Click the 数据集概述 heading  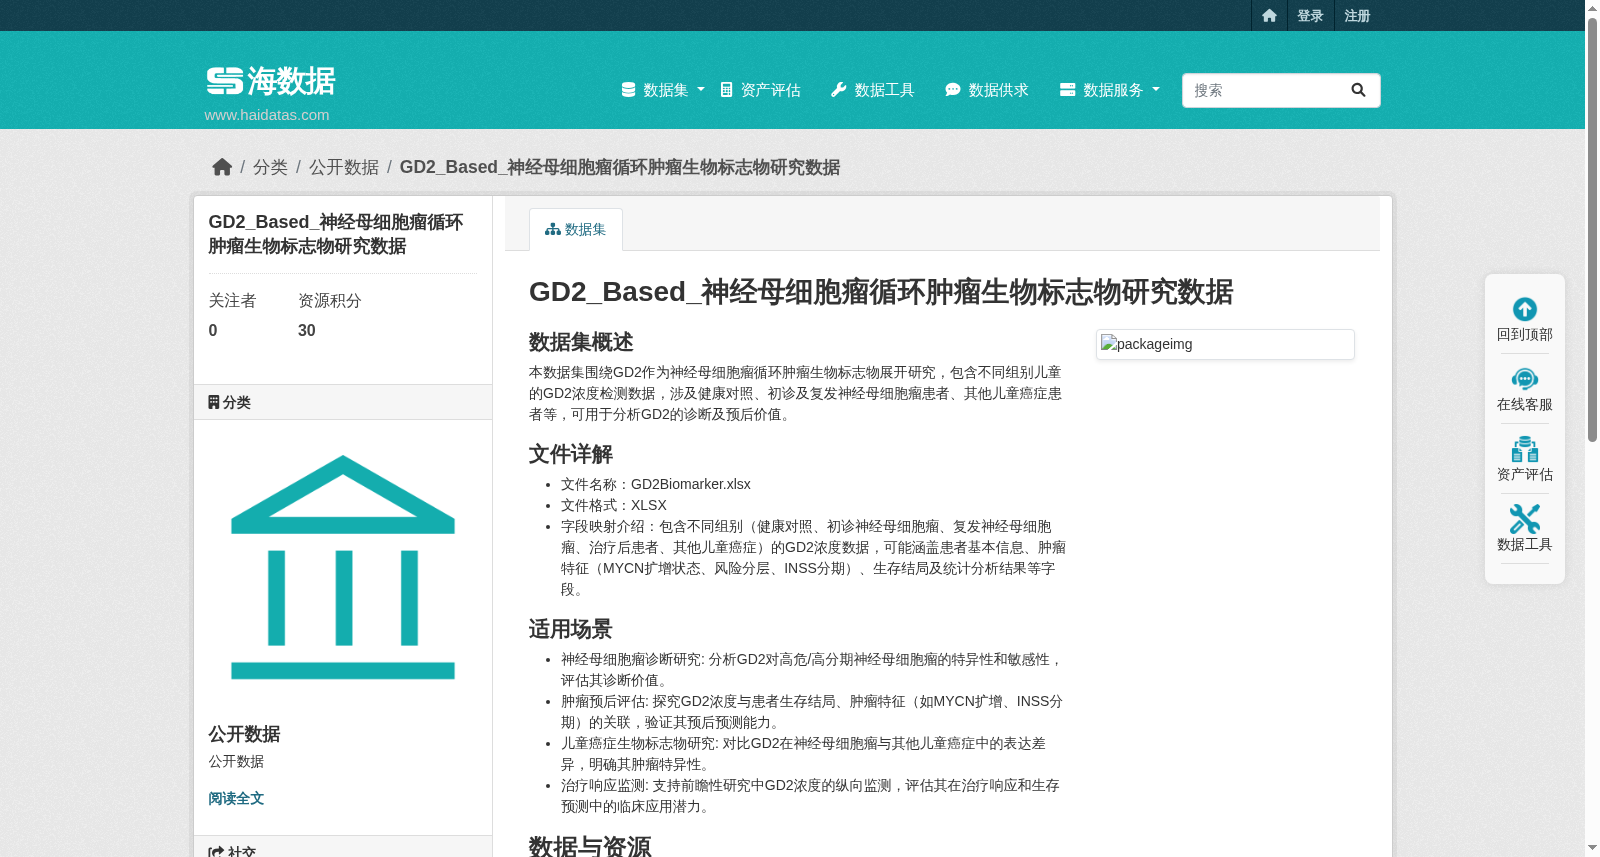click(581, 342)
